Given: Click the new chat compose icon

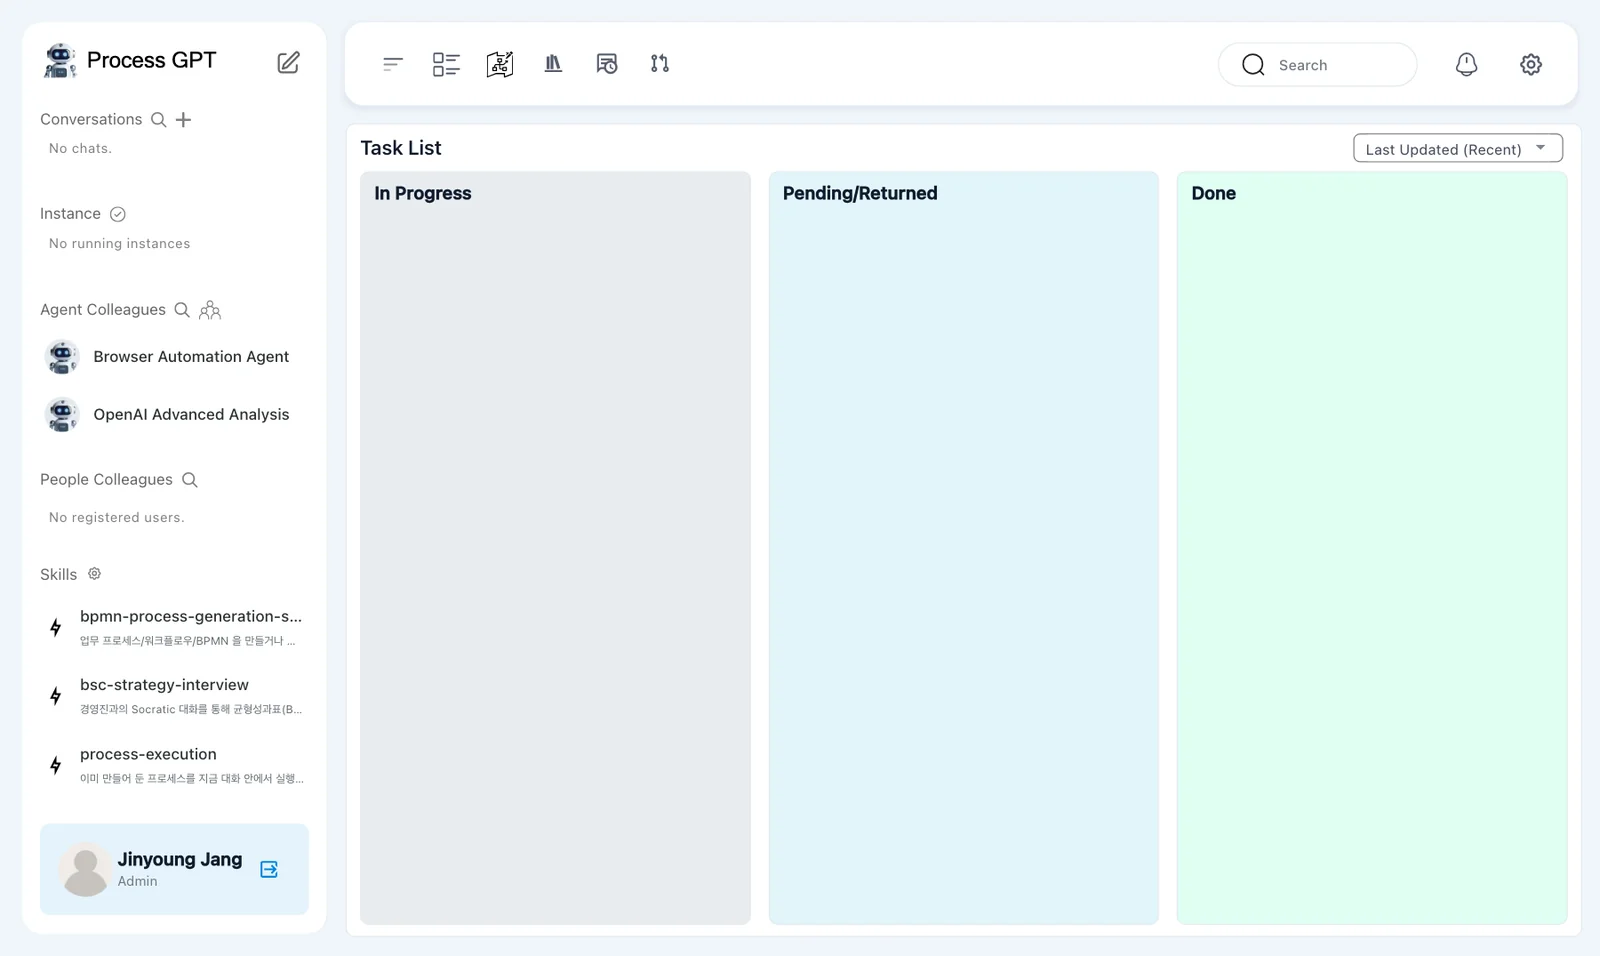Looking at the screenshot, I should pyautogui.click(x=288, y=62).
